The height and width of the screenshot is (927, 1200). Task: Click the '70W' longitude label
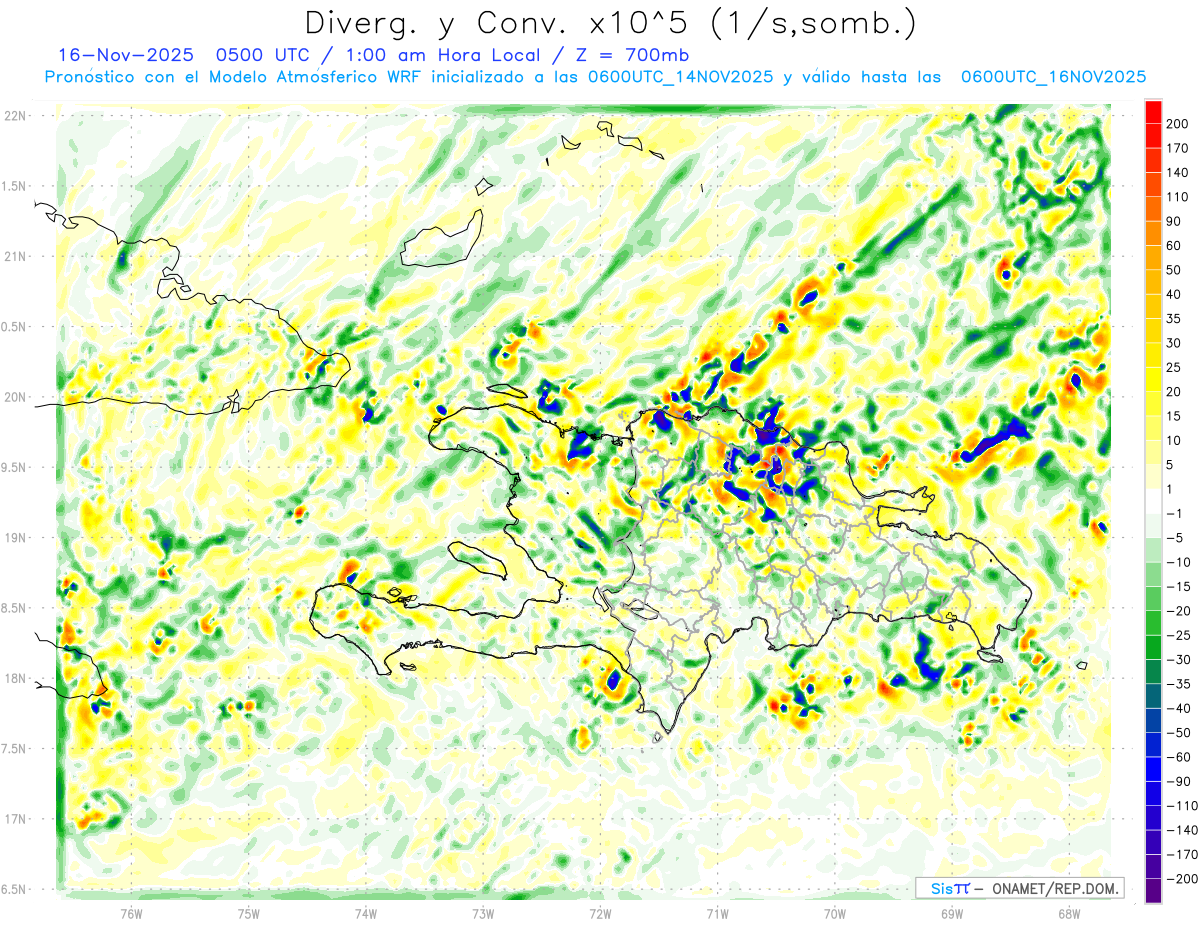(835, 913)
